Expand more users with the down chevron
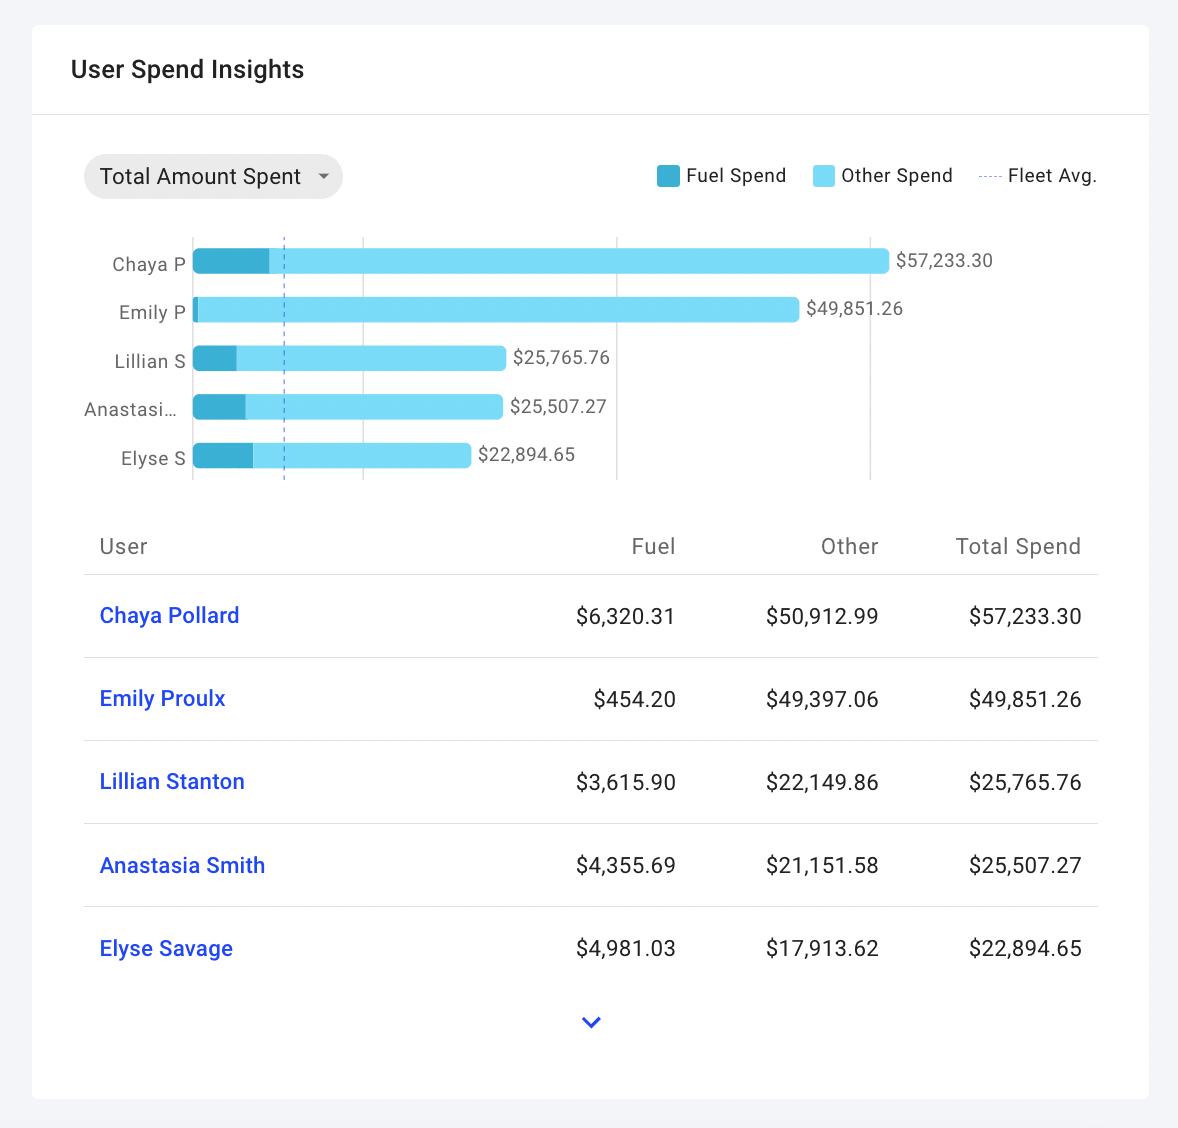Viewport: 1178px width, 1128px height. tap(591, 1022)
